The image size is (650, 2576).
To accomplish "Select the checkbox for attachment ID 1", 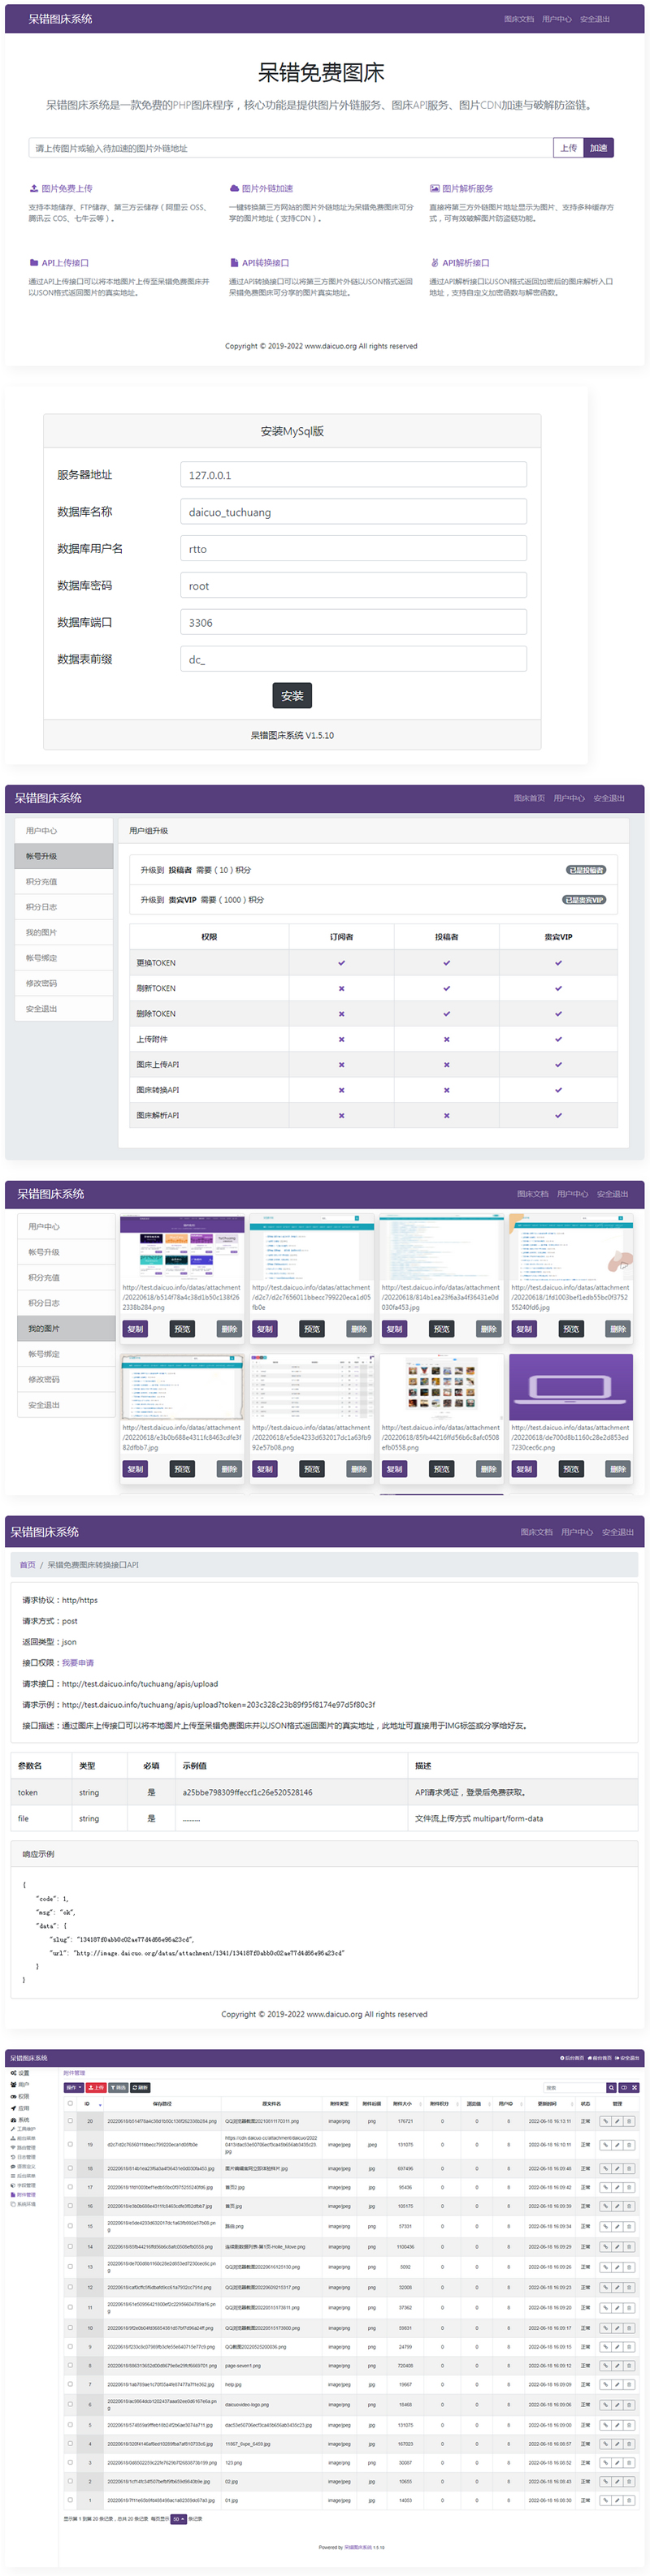I will [x=70, y=2500].
